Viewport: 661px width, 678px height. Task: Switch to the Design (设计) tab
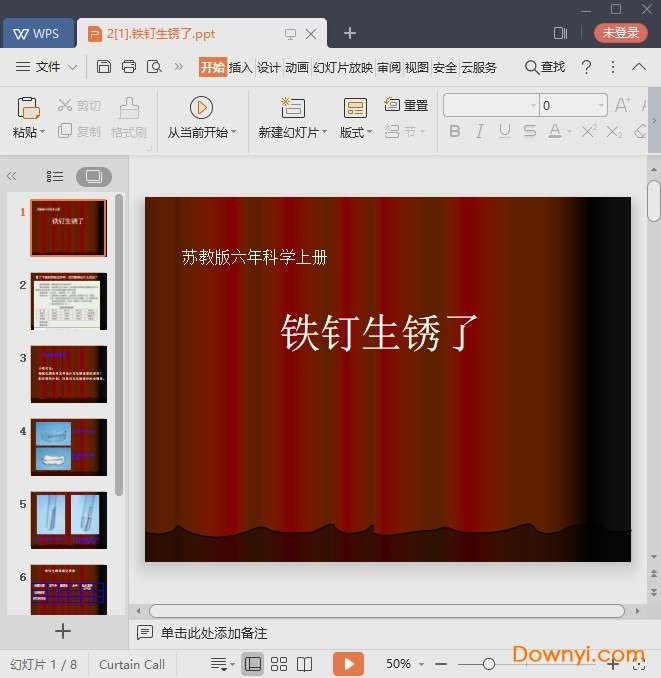tap(269, 67)
